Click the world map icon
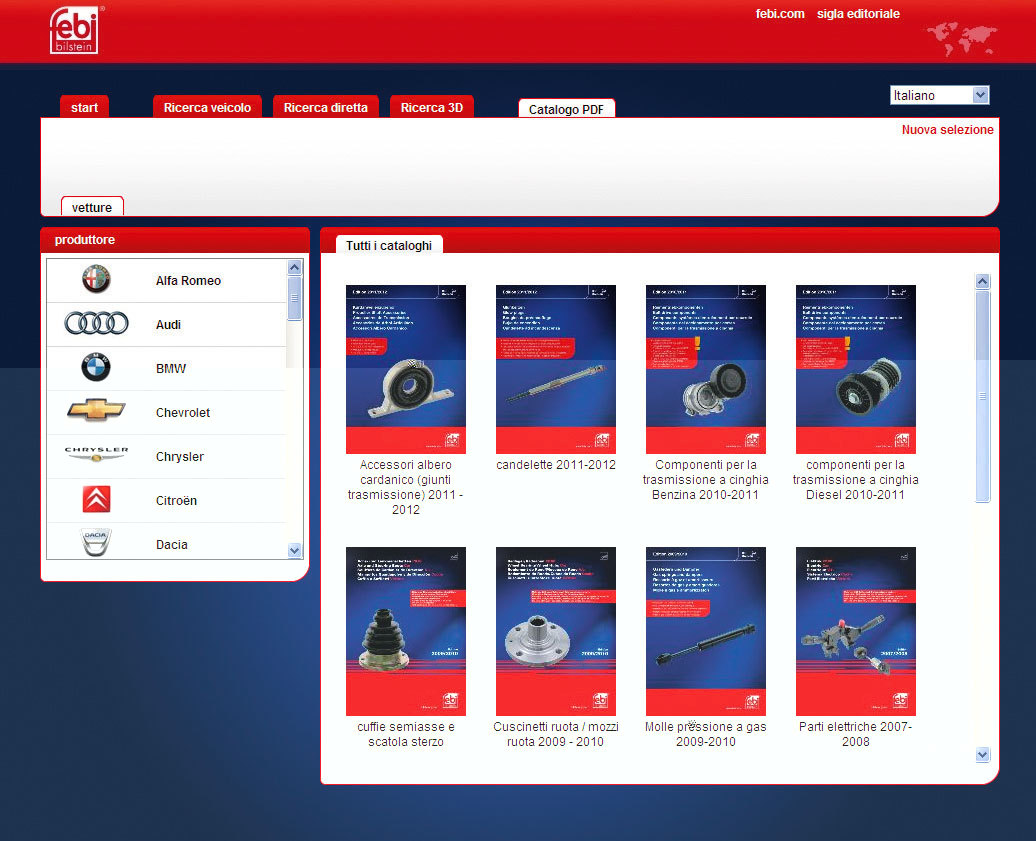 click(961, 39)
